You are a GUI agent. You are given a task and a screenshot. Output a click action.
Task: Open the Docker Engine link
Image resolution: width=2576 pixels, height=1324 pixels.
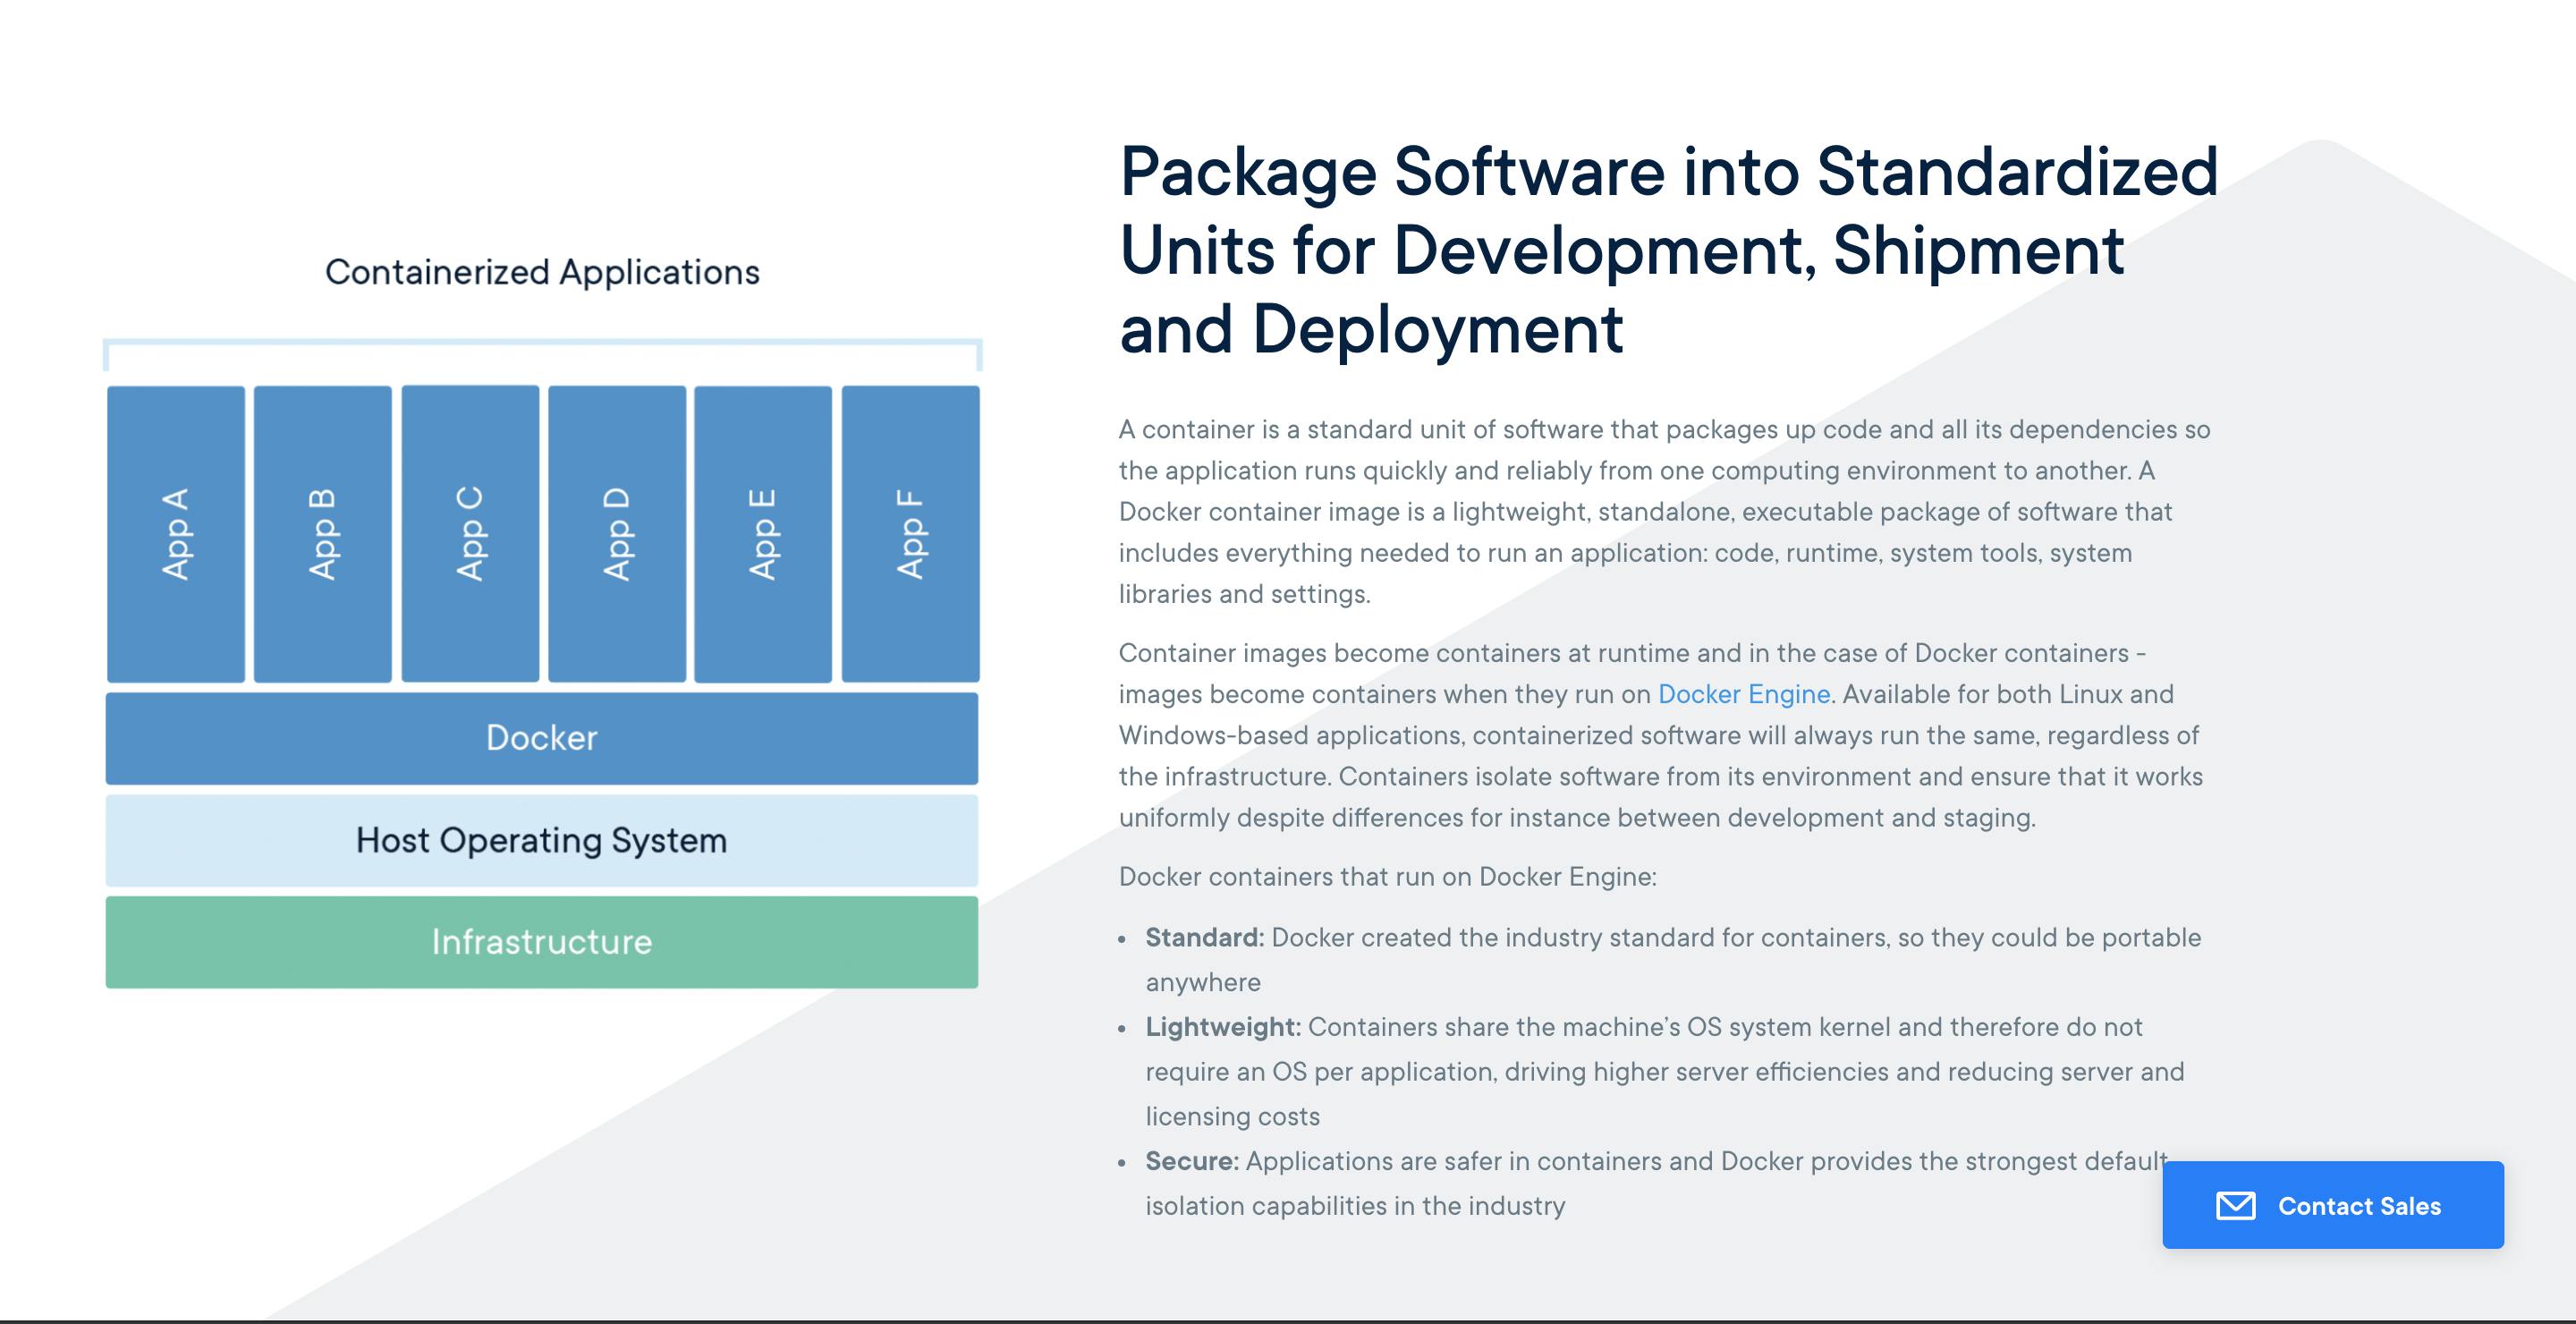pyautogui.click(x=1743, y=694)
